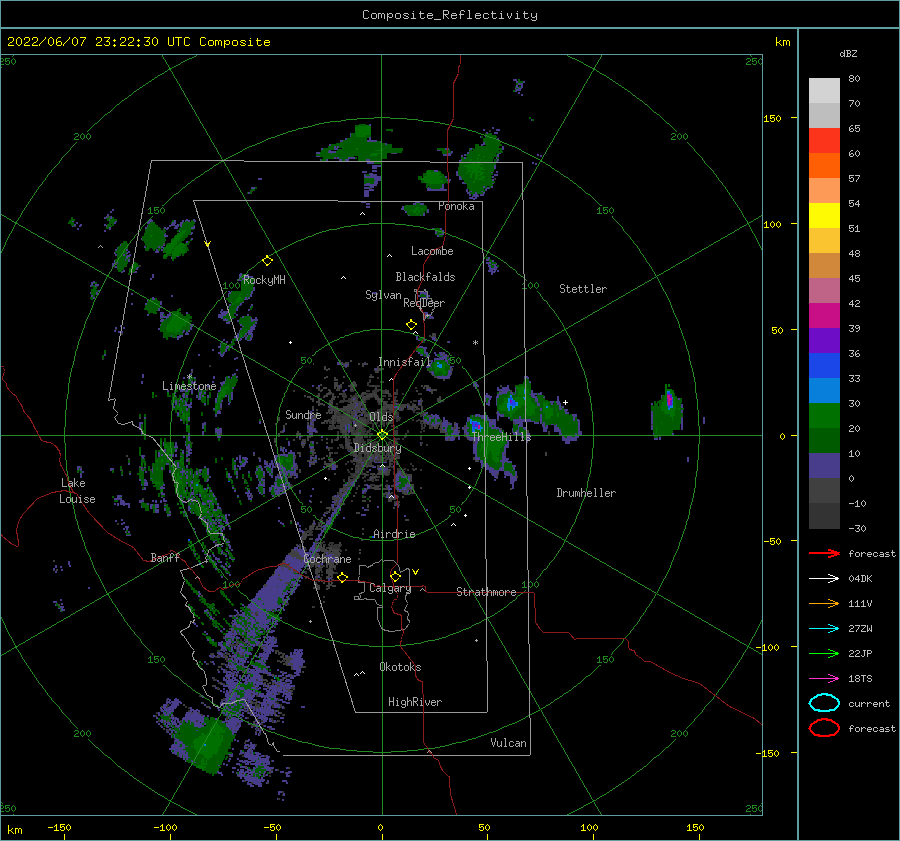Click the ThreeHills label
900x841 pixels.
502,437
